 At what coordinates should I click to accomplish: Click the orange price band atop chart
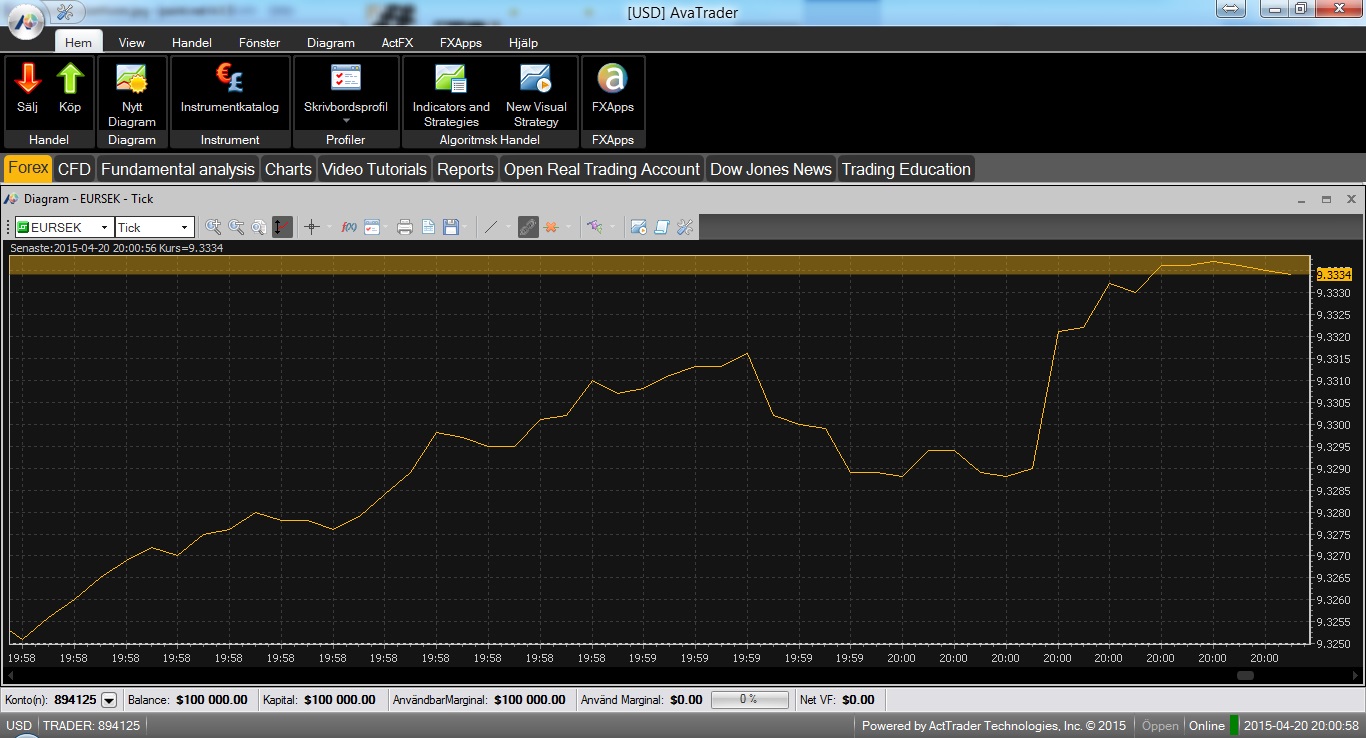click(660, 265)
